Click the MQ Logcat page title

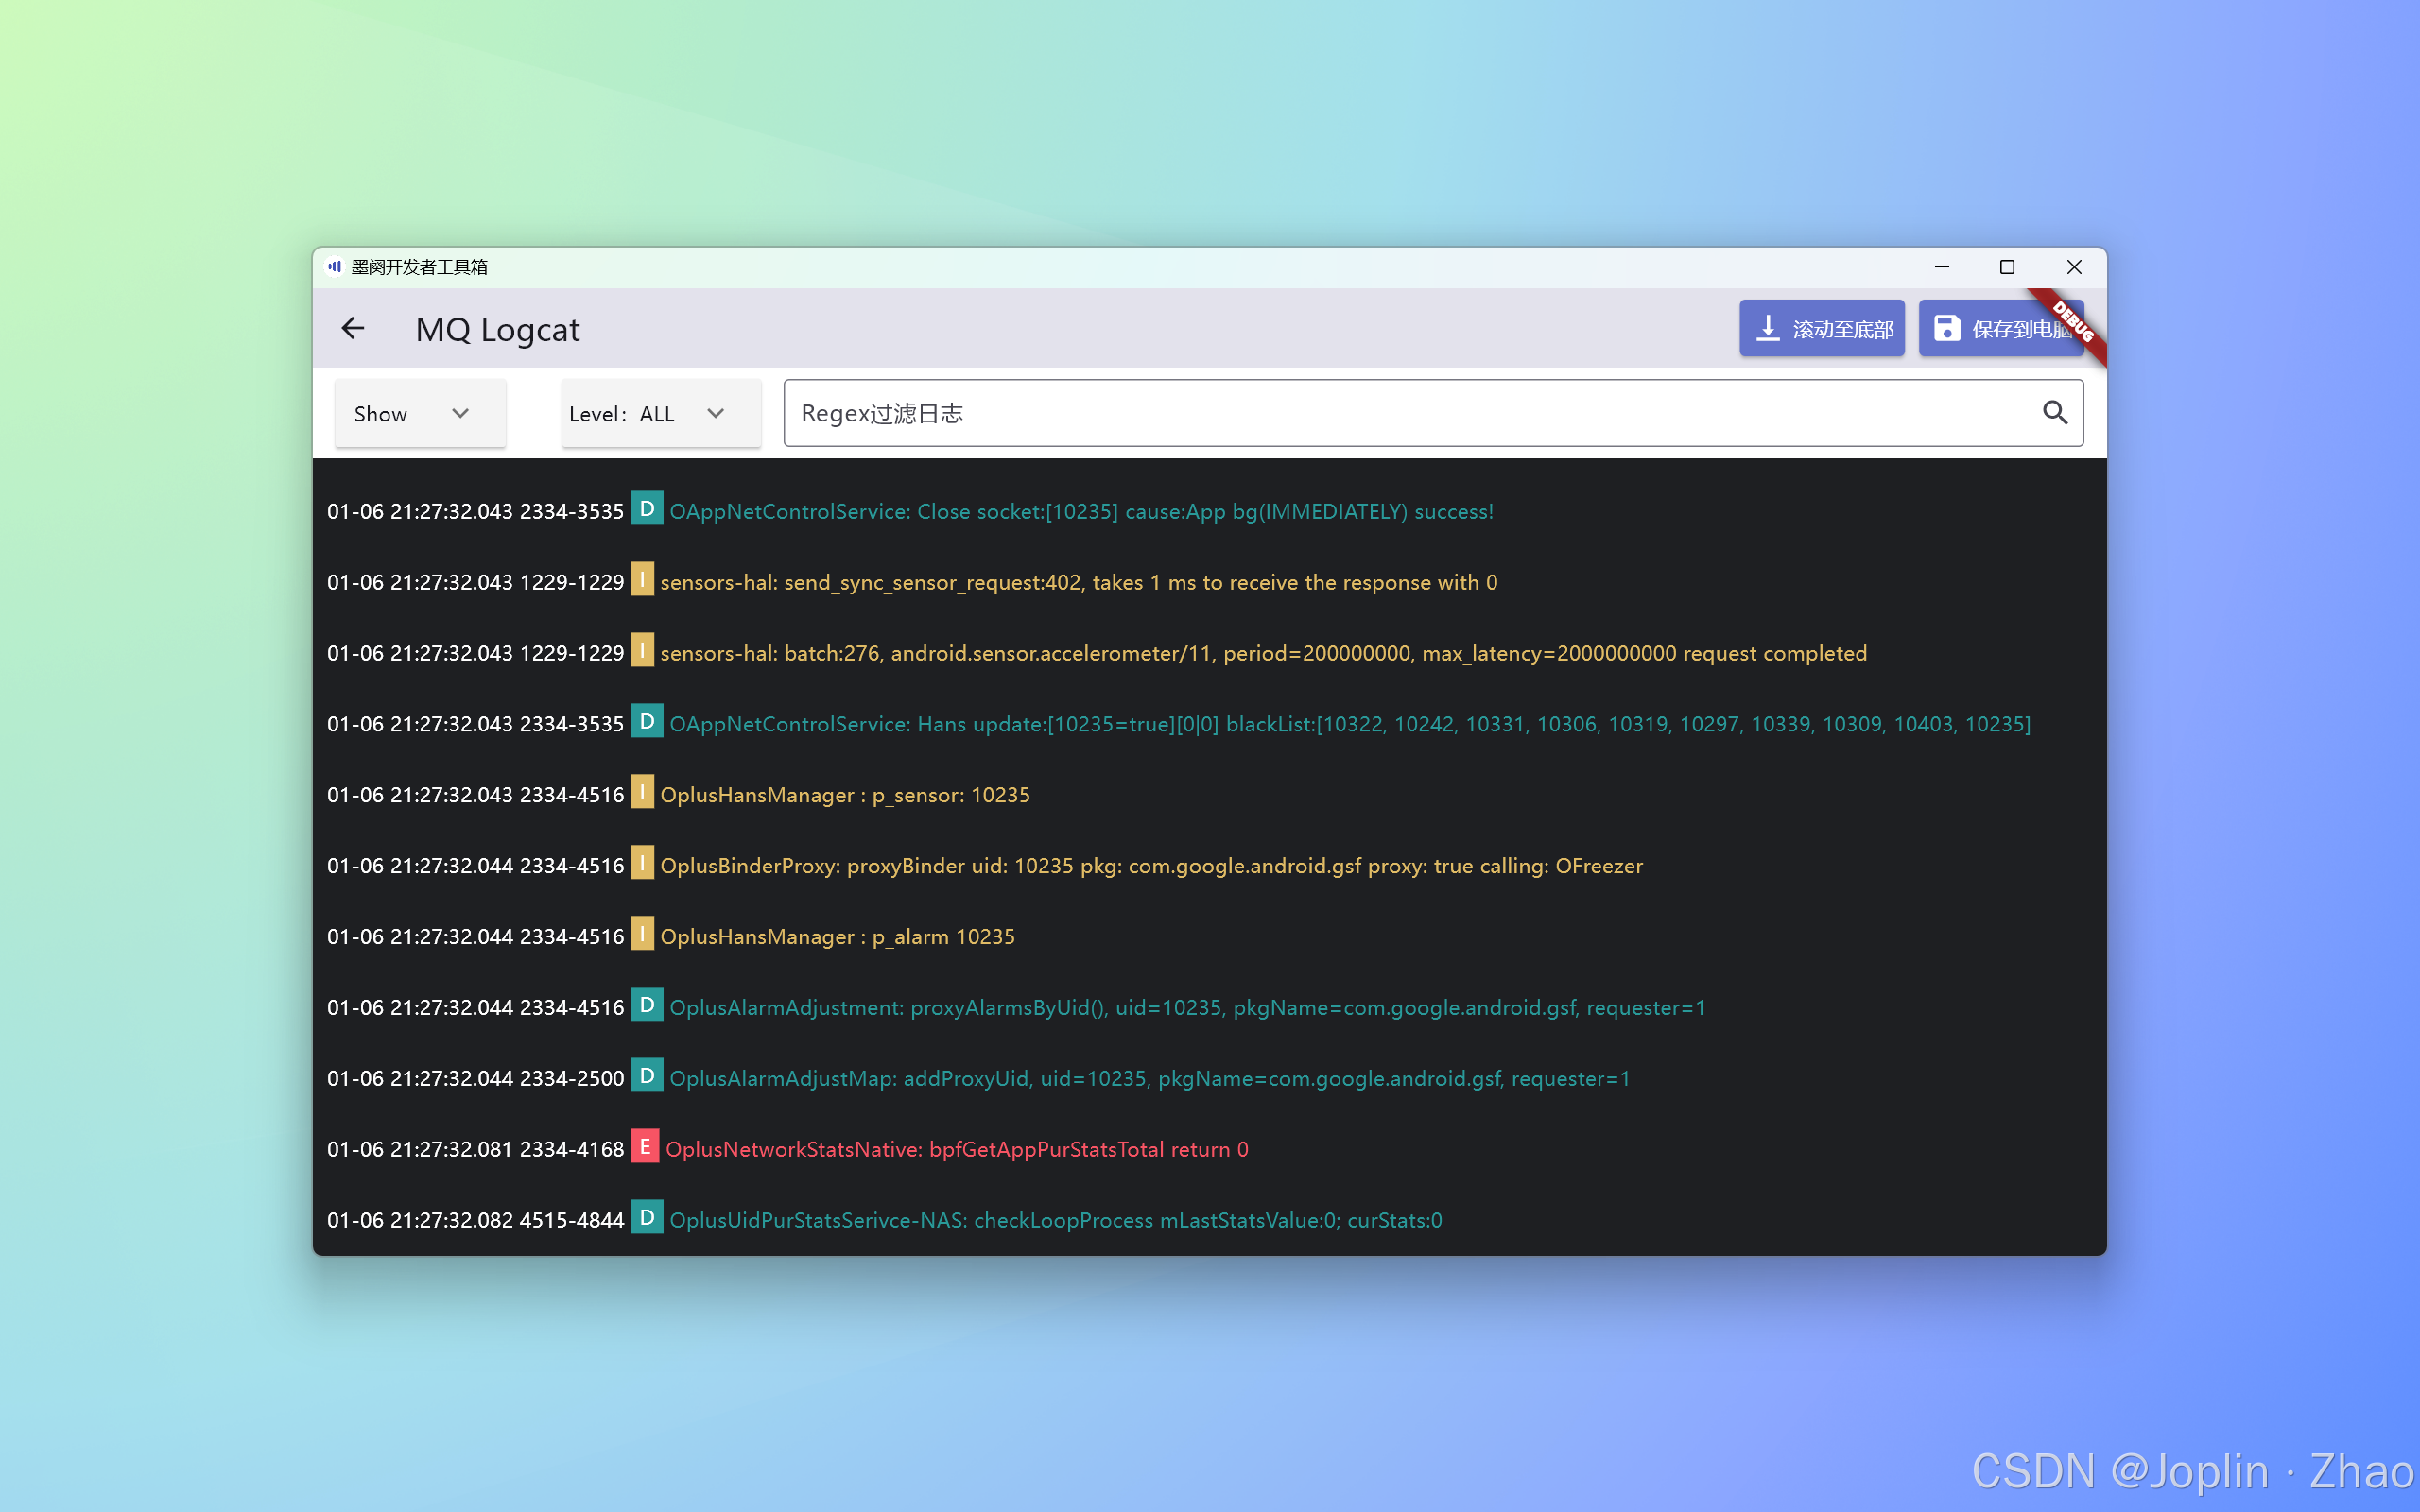pyautogui.click(x=497, y=330)
